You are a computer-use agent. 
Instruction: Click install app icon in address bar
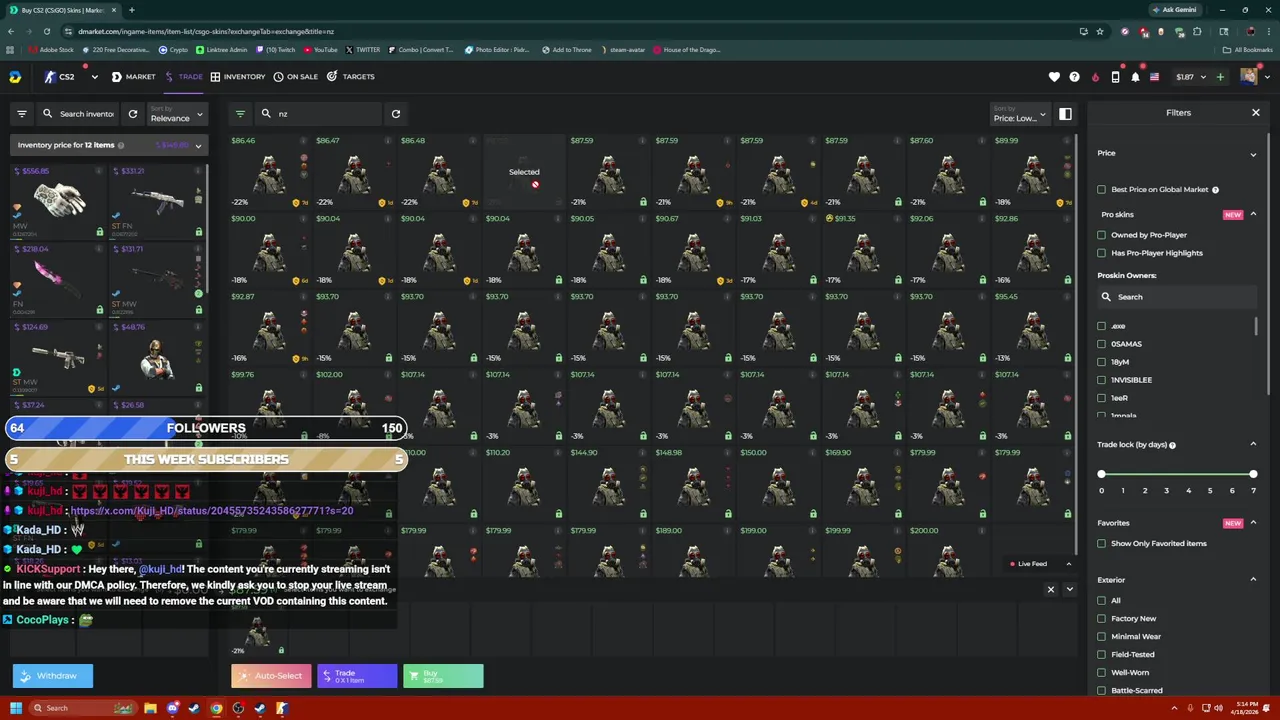[1083, 31]
